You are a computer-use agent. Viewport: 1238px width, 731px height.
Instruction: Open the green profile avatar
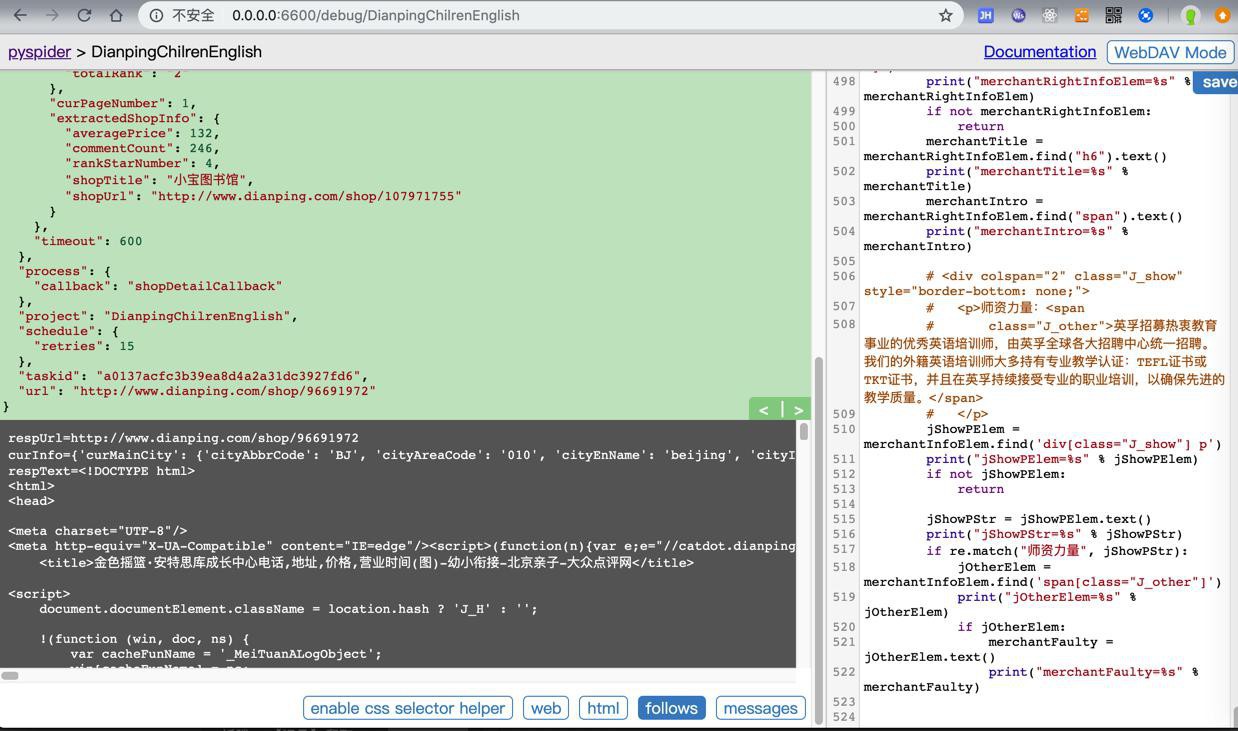1190,15
